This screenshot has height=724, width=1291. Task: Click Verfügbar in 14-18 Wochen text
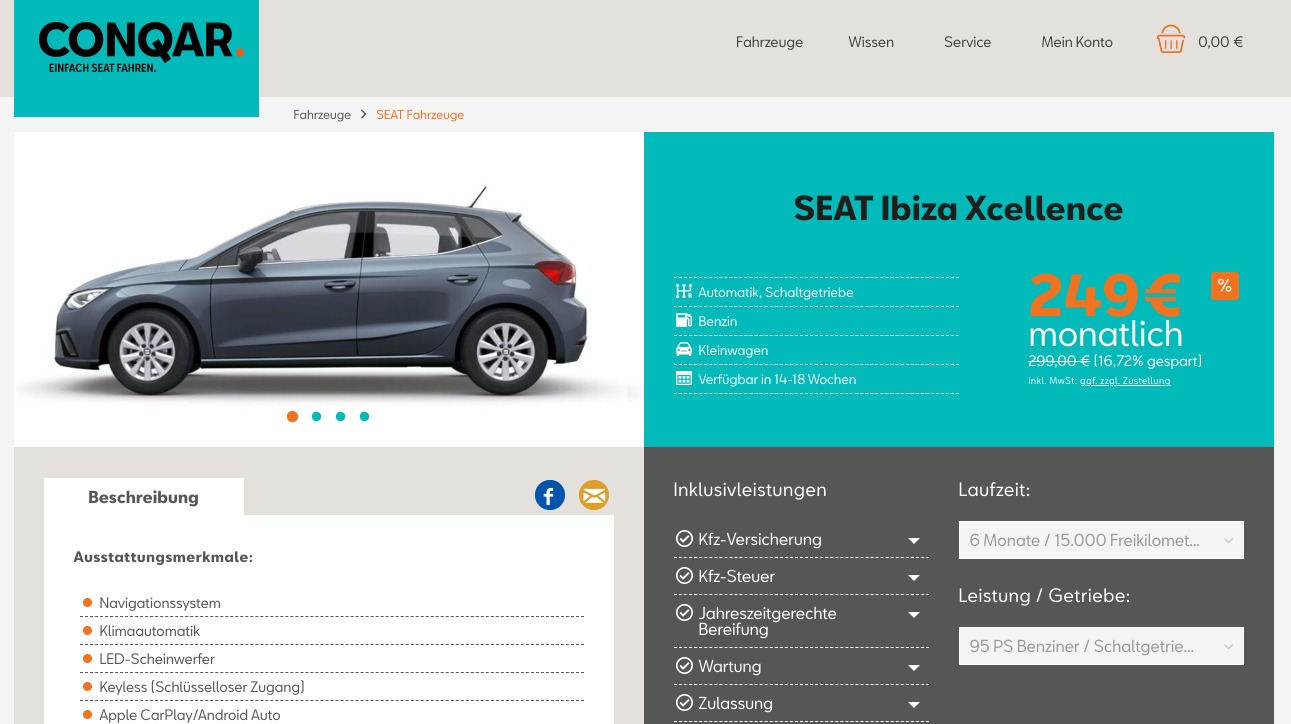tap(777, 379)
